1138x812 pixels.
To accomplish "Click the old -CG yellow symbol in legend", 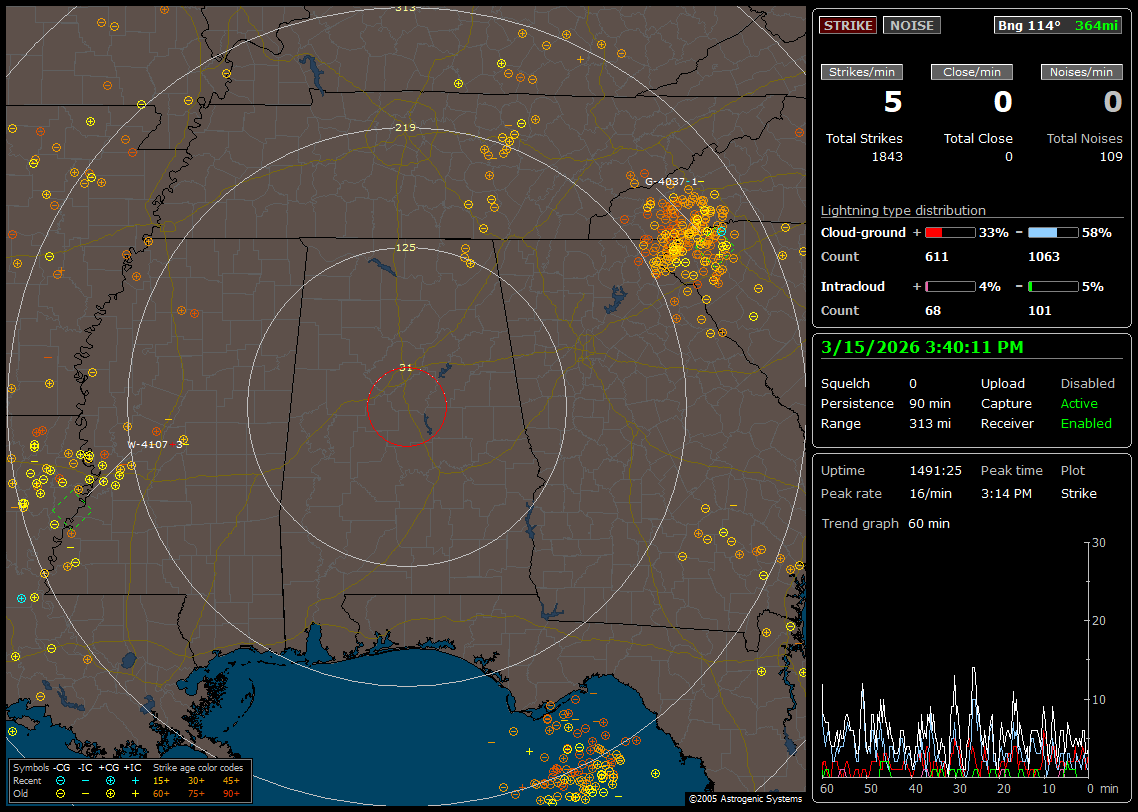I will (60, 793).
